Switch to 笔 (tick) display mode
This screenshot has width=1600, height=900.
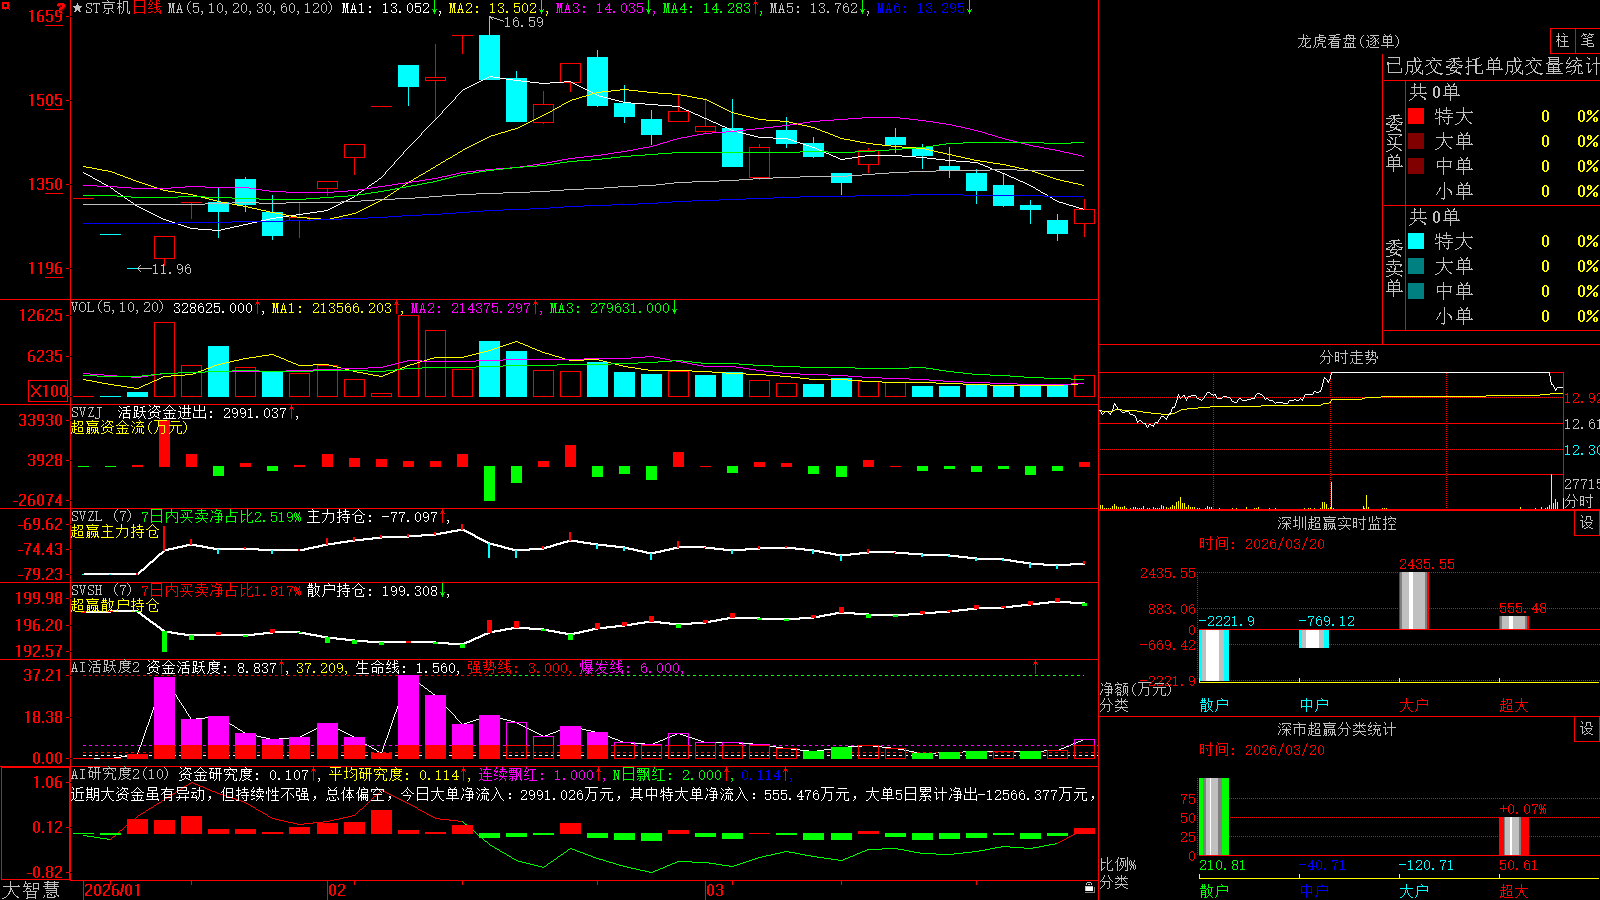[1588, 40]
